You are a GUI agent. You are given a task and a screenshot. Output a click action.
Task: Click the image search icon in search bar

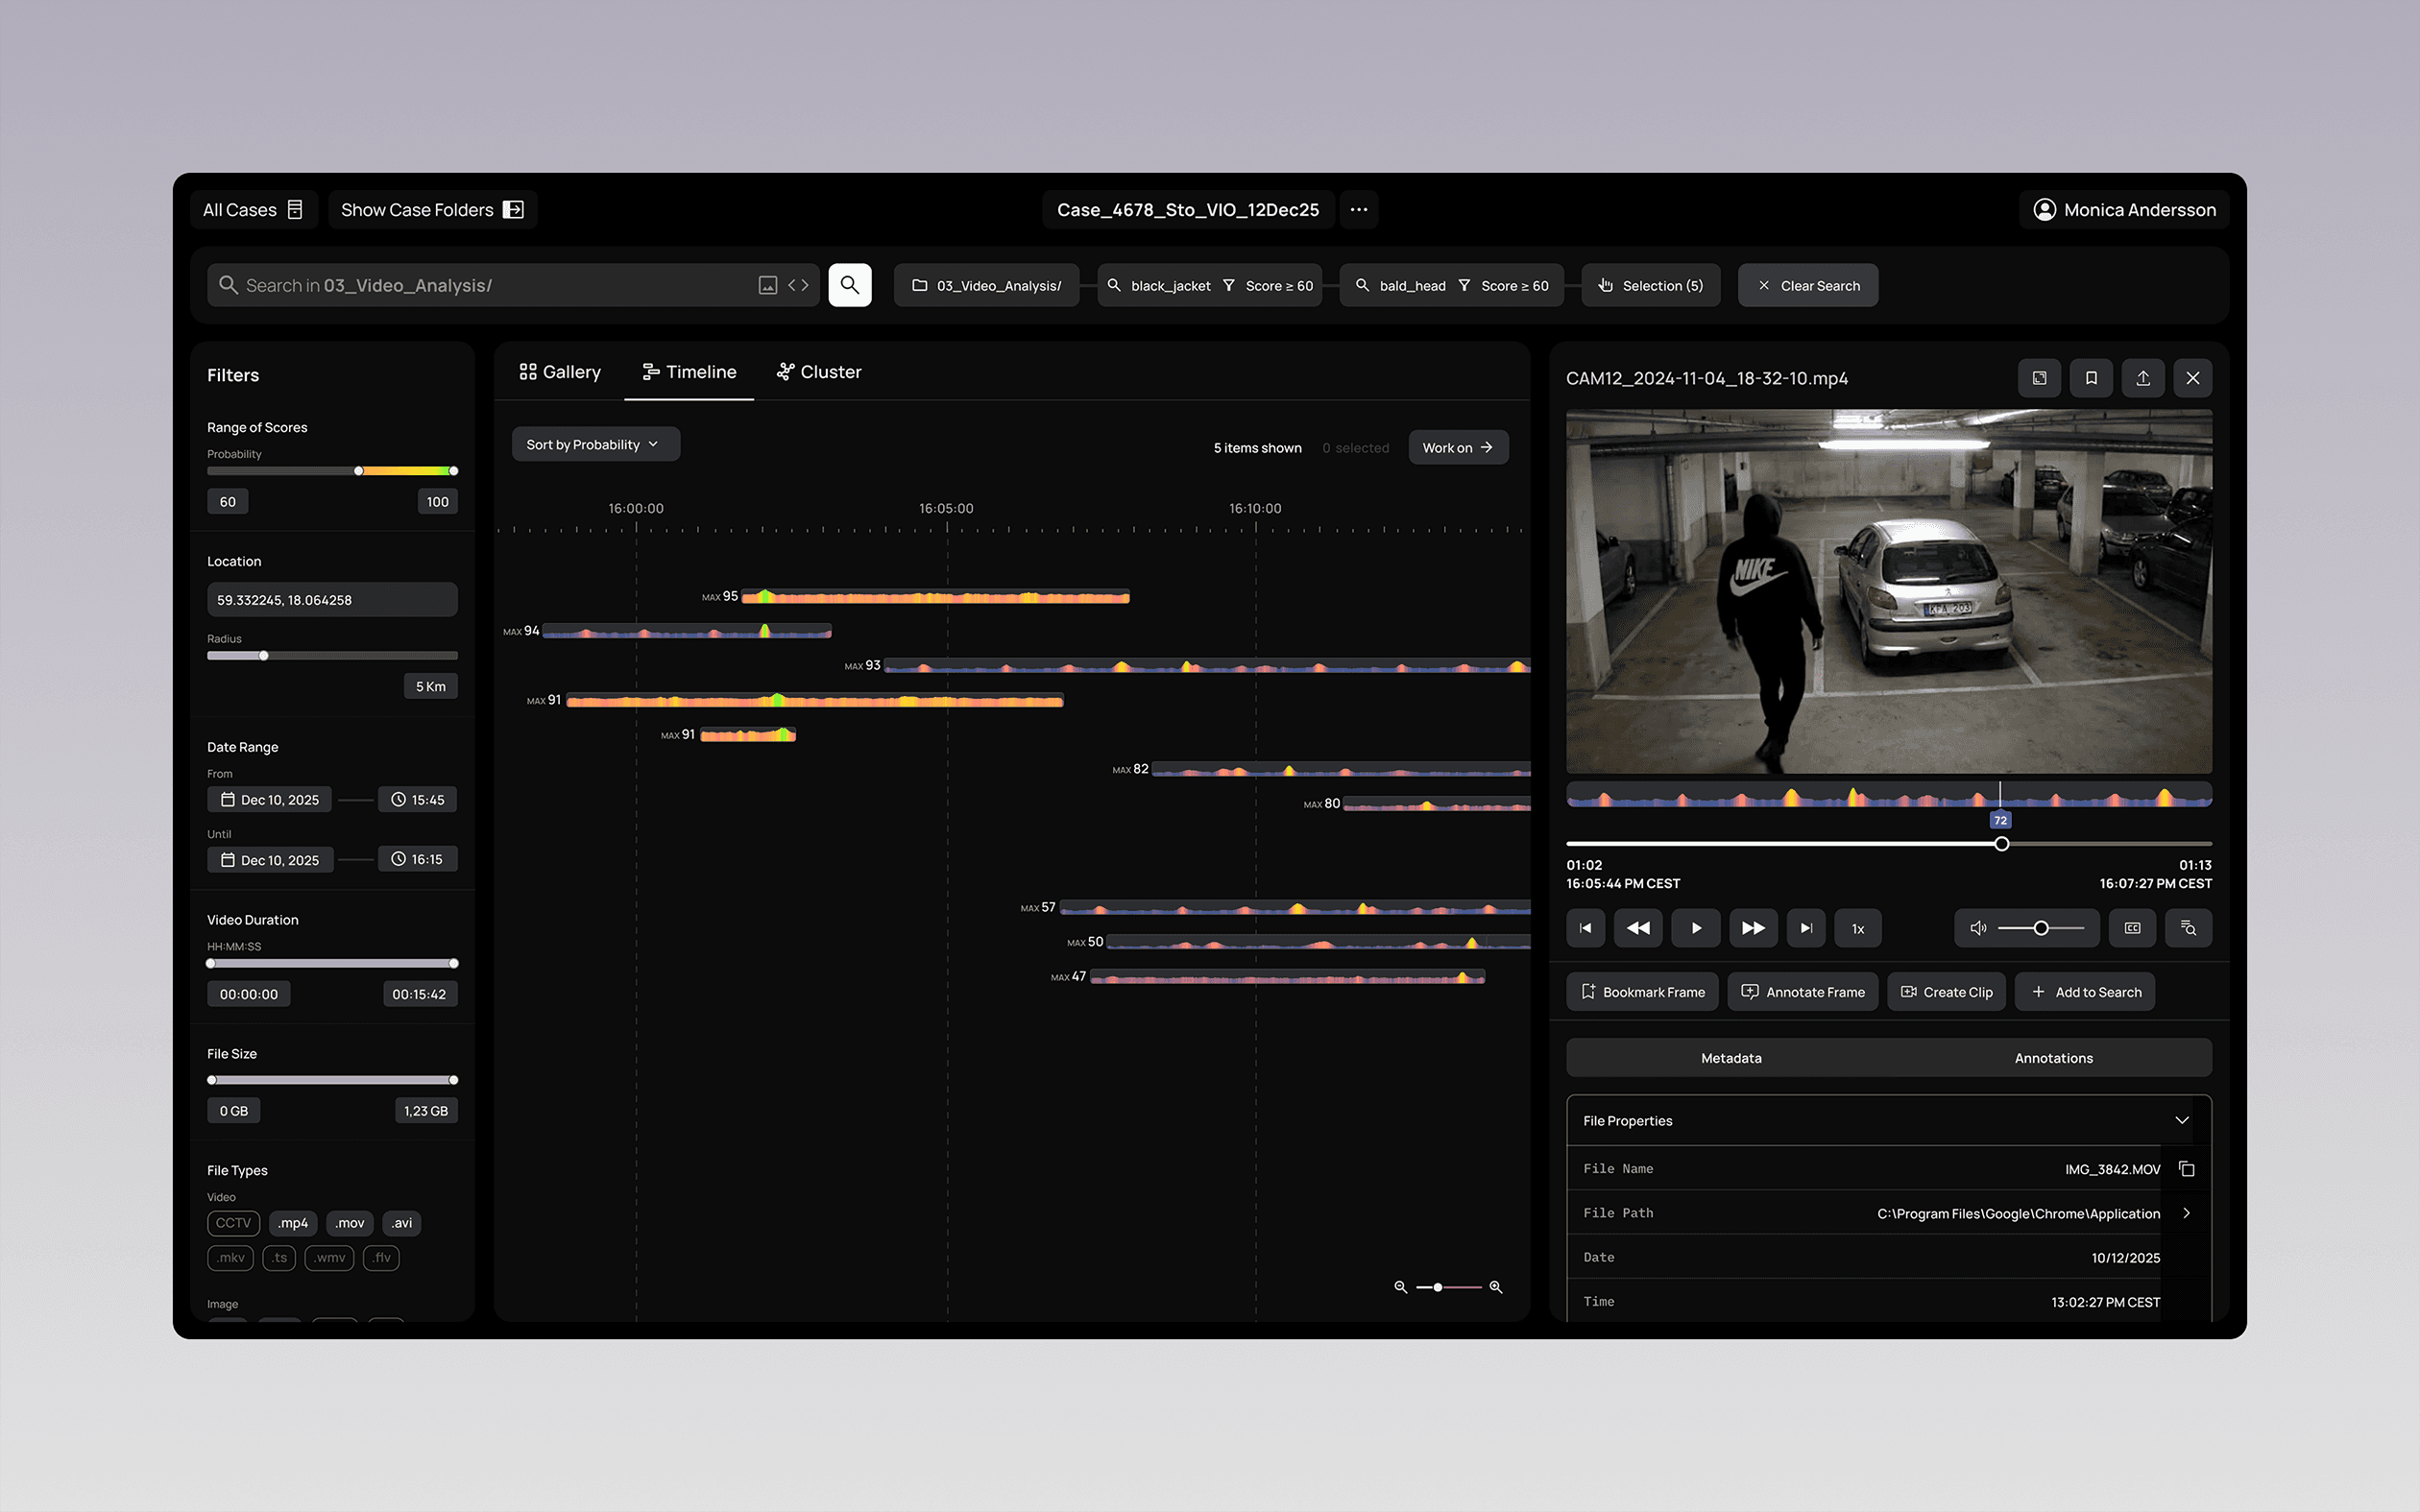pos(767,286)
